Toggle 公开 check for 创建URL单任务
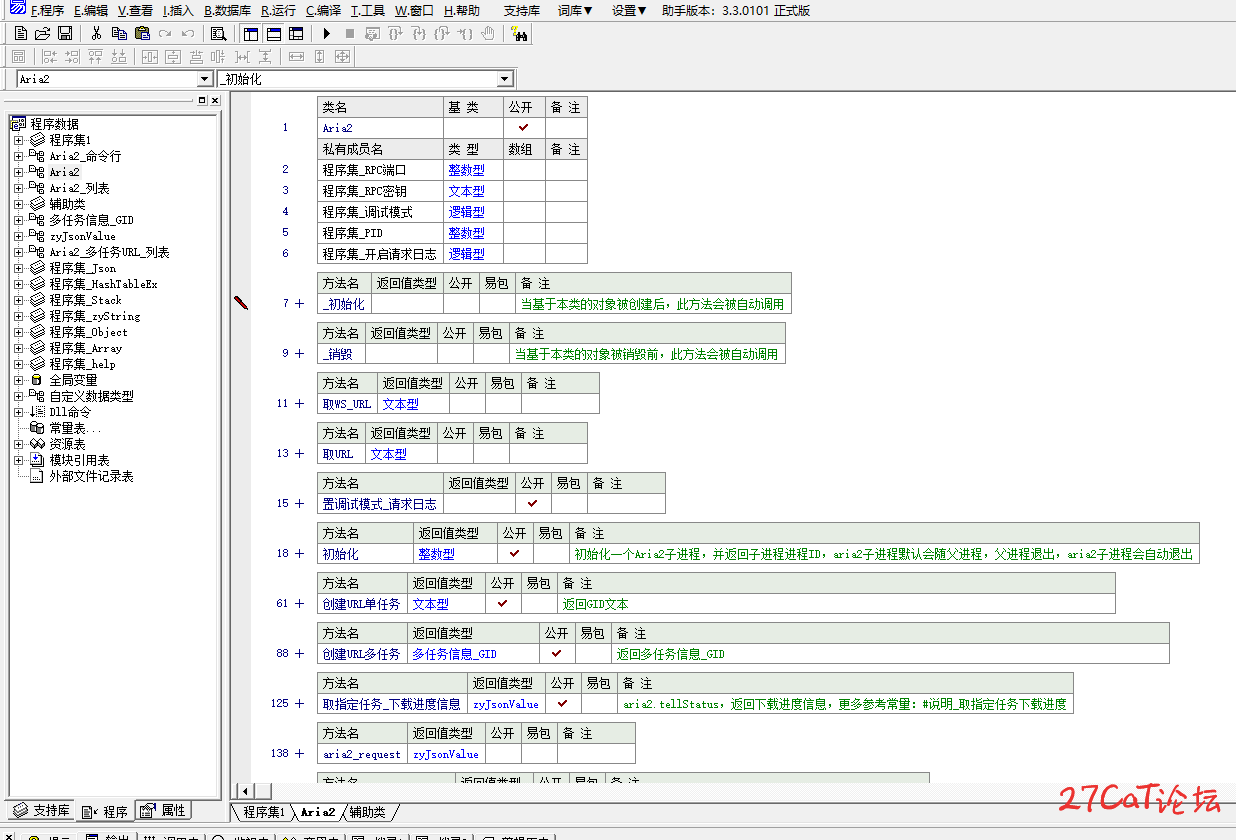This screenshot has width=1236, height=840. [503, 604]
